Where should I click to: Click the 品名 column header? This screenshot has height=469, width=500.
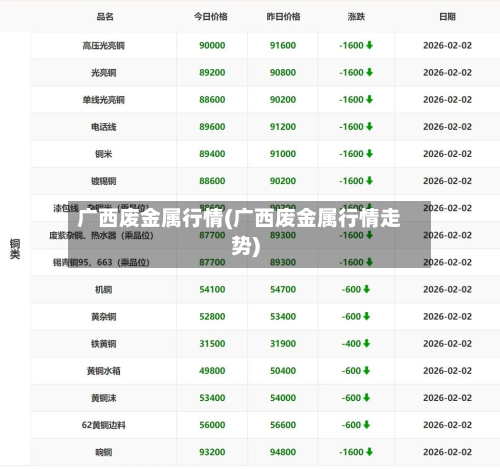105,17
